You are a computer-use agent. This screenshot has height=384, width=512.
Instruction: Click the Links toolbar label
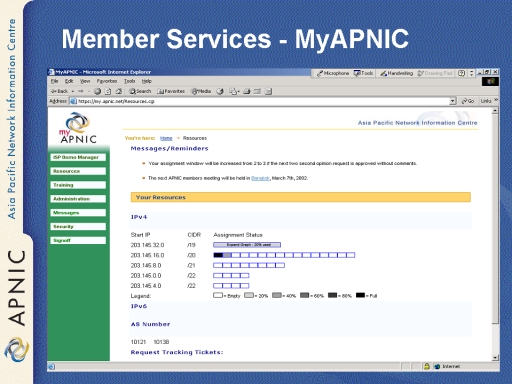486,101
